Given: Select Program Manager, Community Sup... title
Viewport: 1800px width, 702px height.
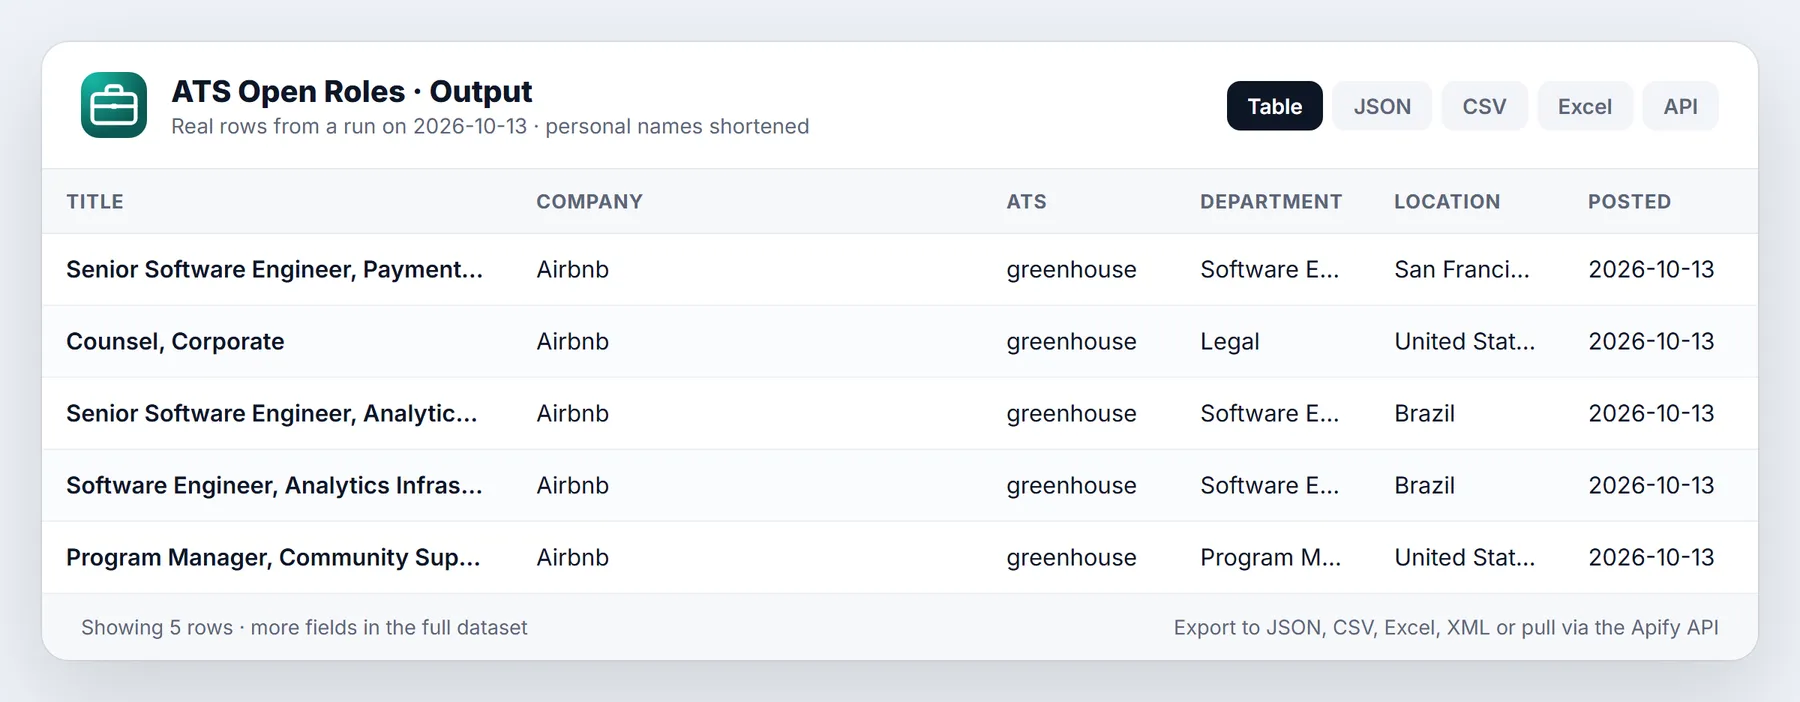Looking at the screenshot, I should [273, 558].
